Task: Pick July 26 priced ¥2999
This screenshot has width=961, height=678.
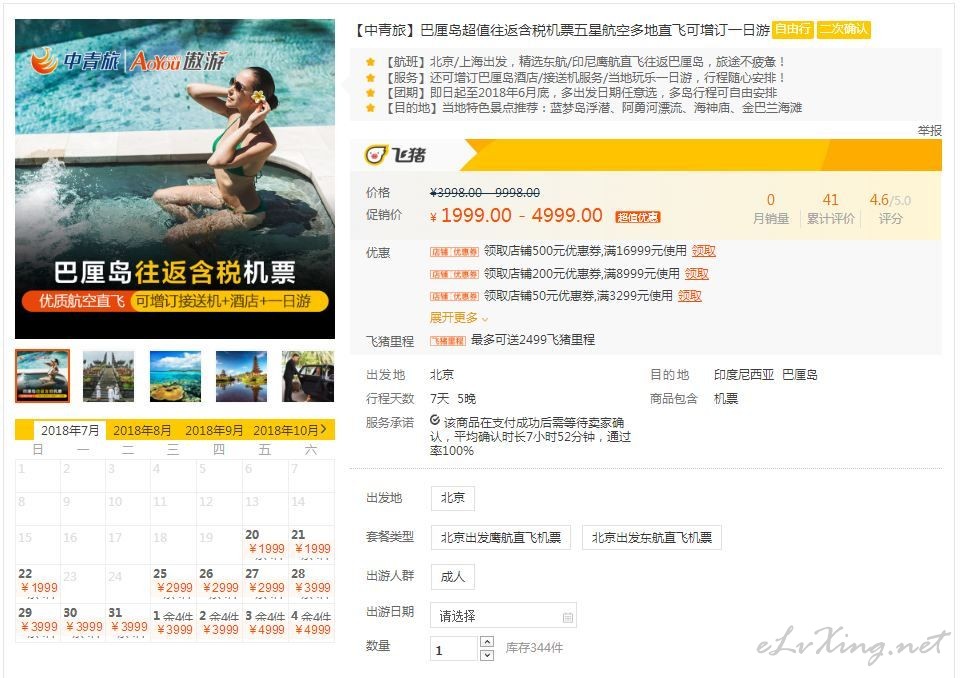Action: (220, 582)
